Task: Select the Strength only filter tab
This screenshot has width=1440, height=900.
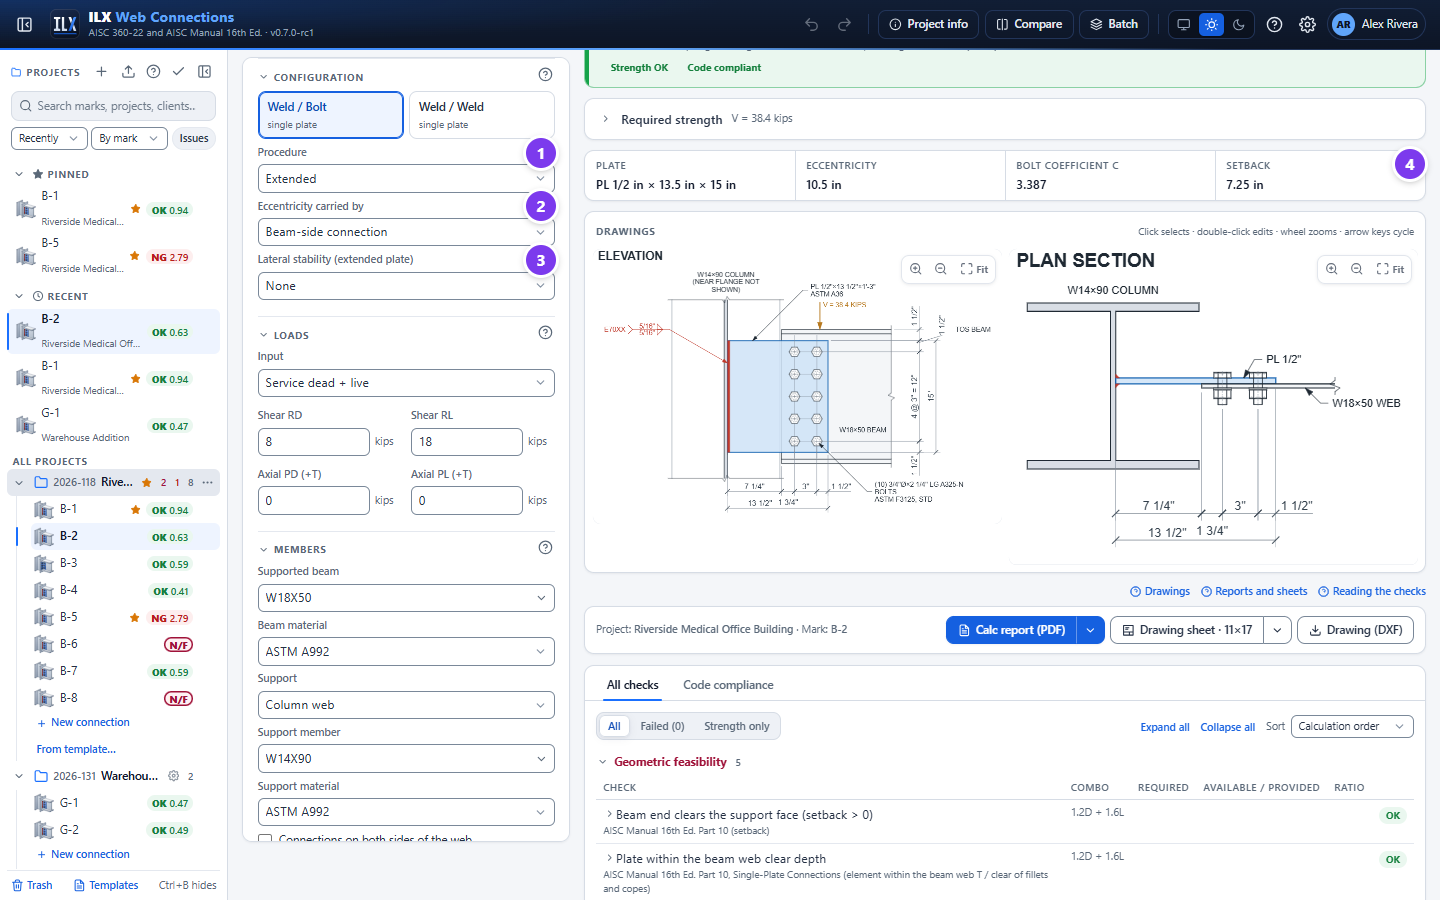Action: pyautogui.click(x=736, y=727)
